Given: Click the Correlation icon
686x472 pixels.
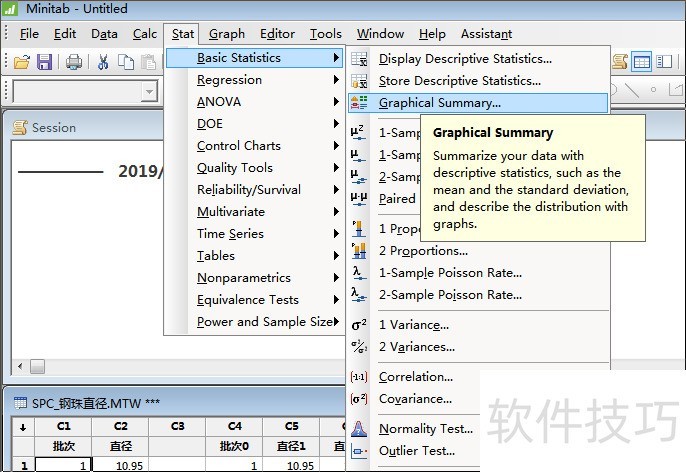Looking at the screenshot, I should click(359, 377).
